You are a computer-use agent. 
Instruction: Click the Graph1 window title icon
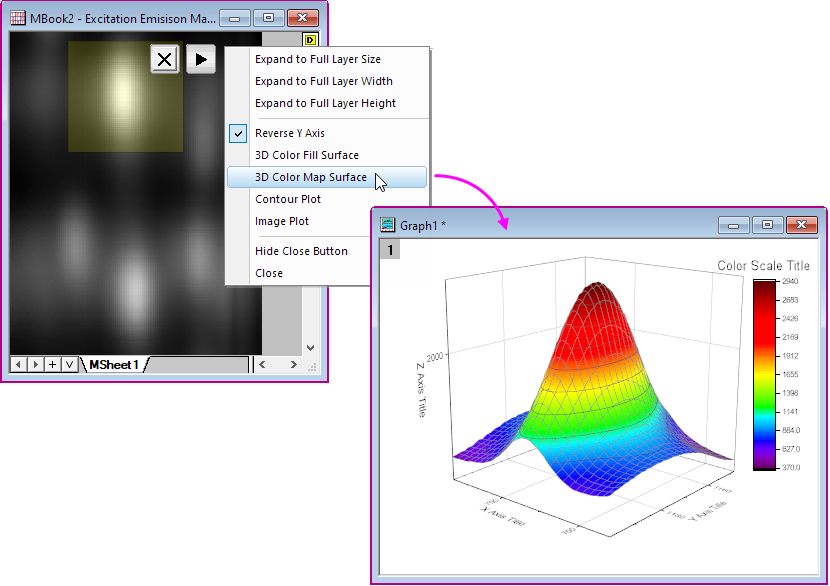[387, 225]
